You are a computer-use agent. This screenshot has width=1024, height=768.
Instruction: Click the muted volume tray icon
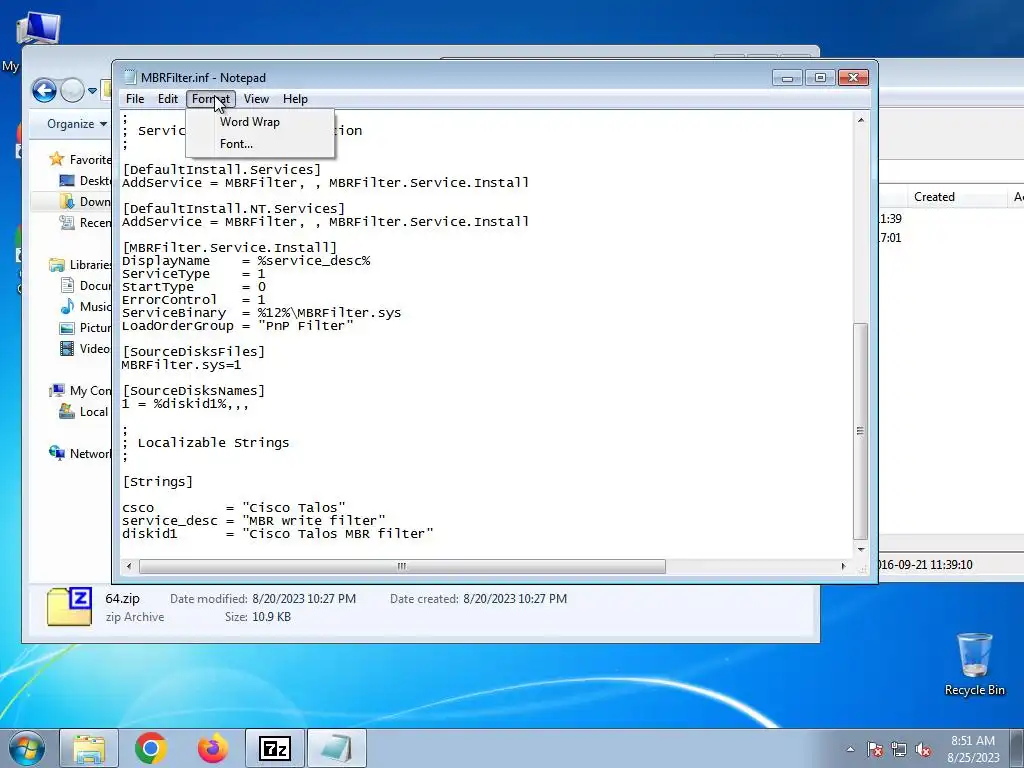(923, 749)
